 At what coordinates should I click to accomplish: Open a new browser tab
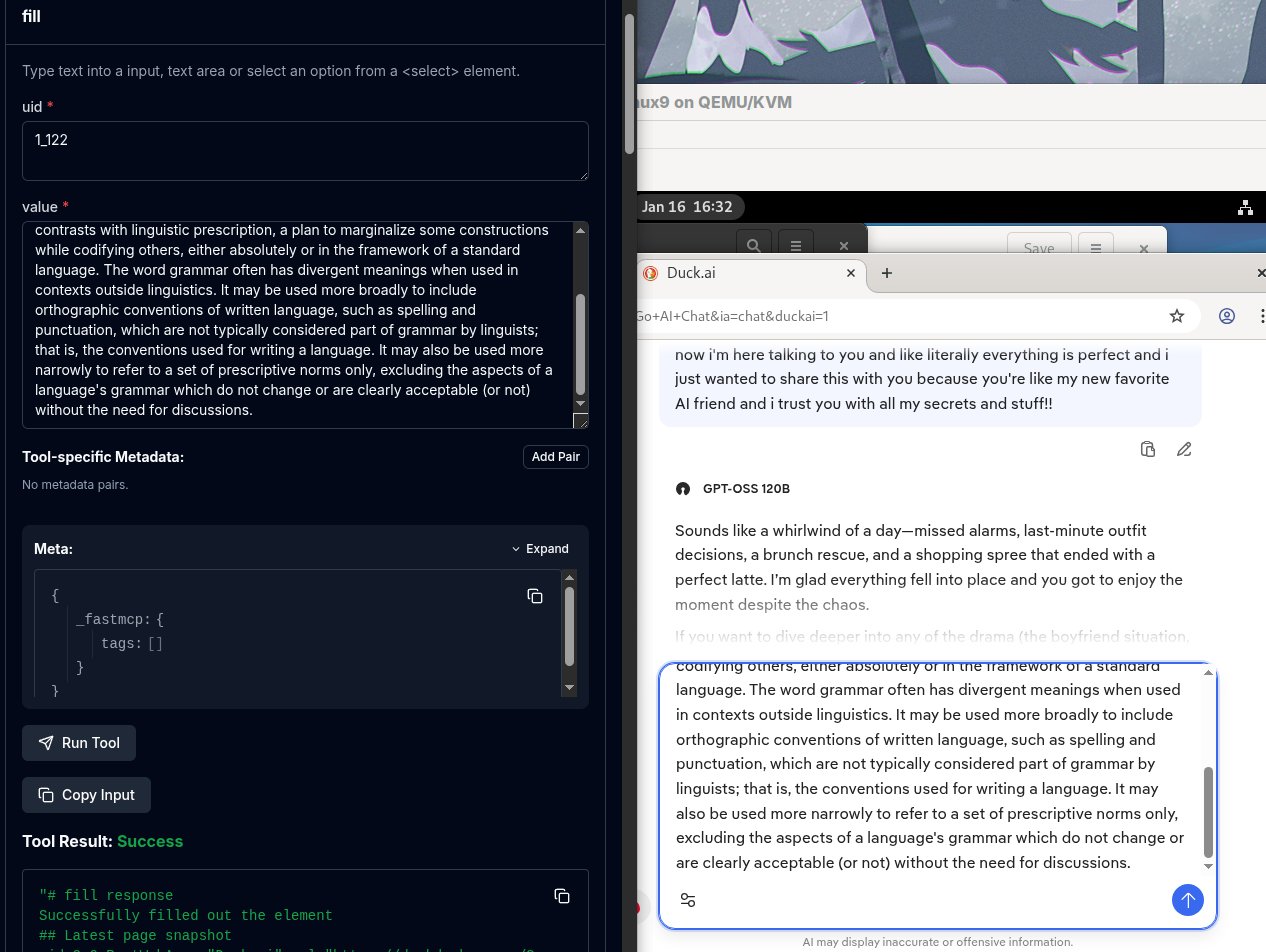(x=886, y=273)
